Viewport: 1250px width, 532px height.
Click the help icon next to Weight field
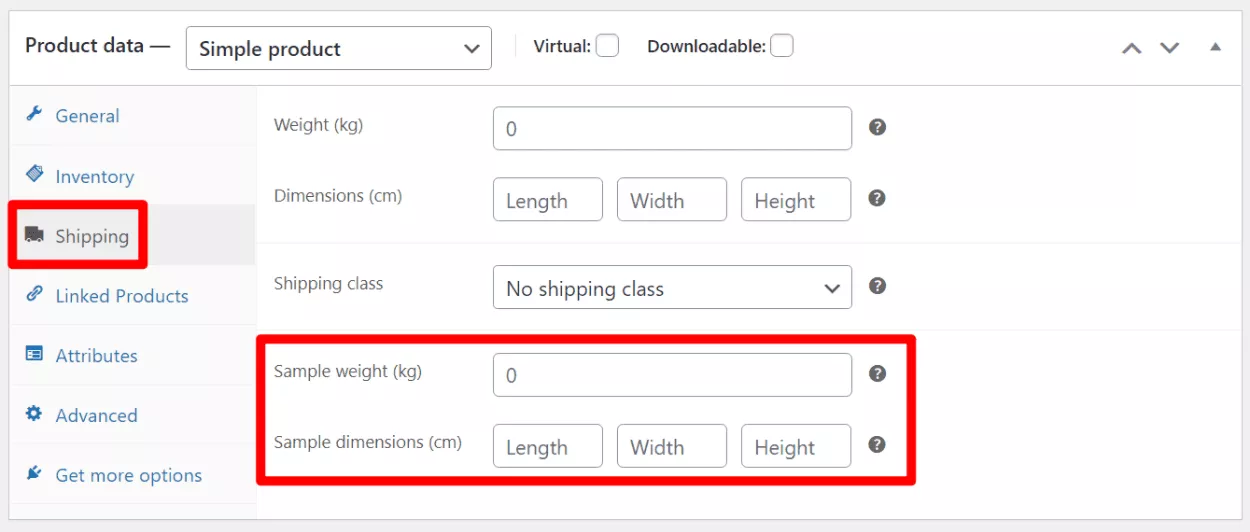click(x=877, y=127)
